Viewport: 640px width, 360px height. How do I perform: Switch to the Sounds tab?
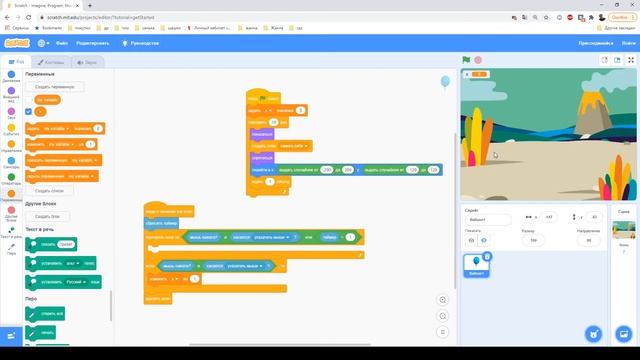point(87,62)
